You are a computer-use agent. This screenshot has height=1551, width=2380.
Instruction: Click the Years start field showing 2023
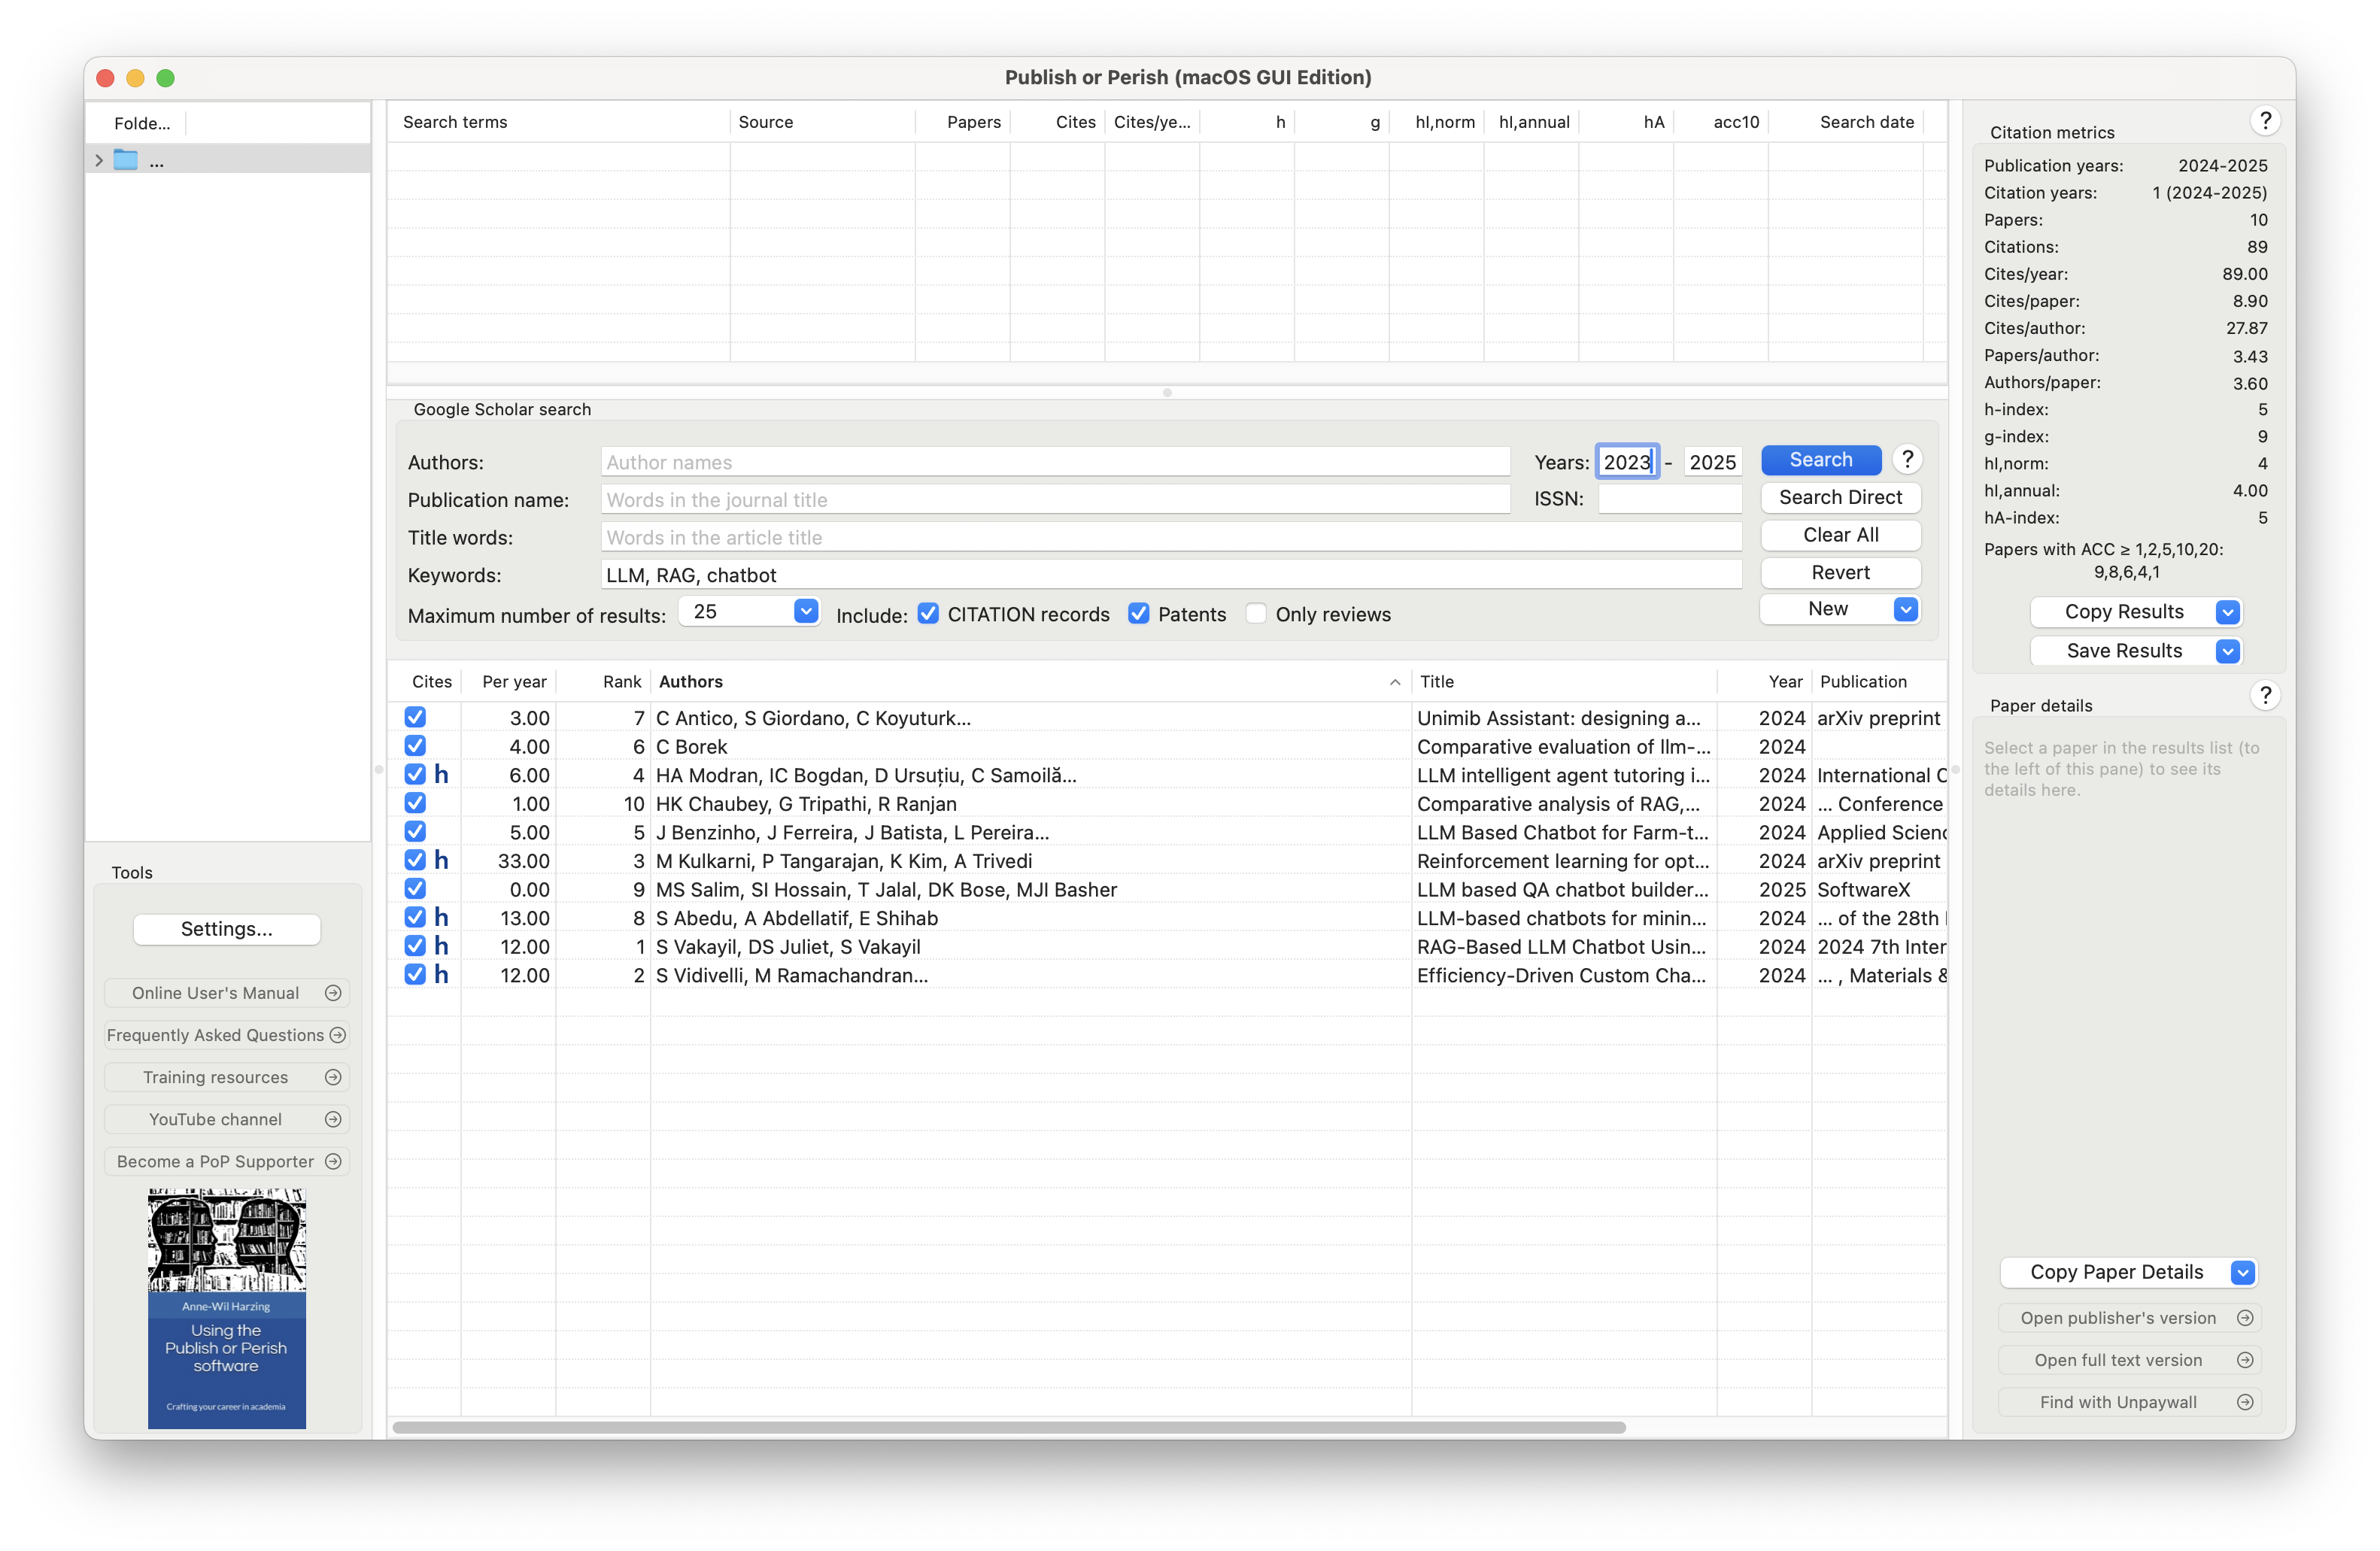click(x=1628, y=461)
